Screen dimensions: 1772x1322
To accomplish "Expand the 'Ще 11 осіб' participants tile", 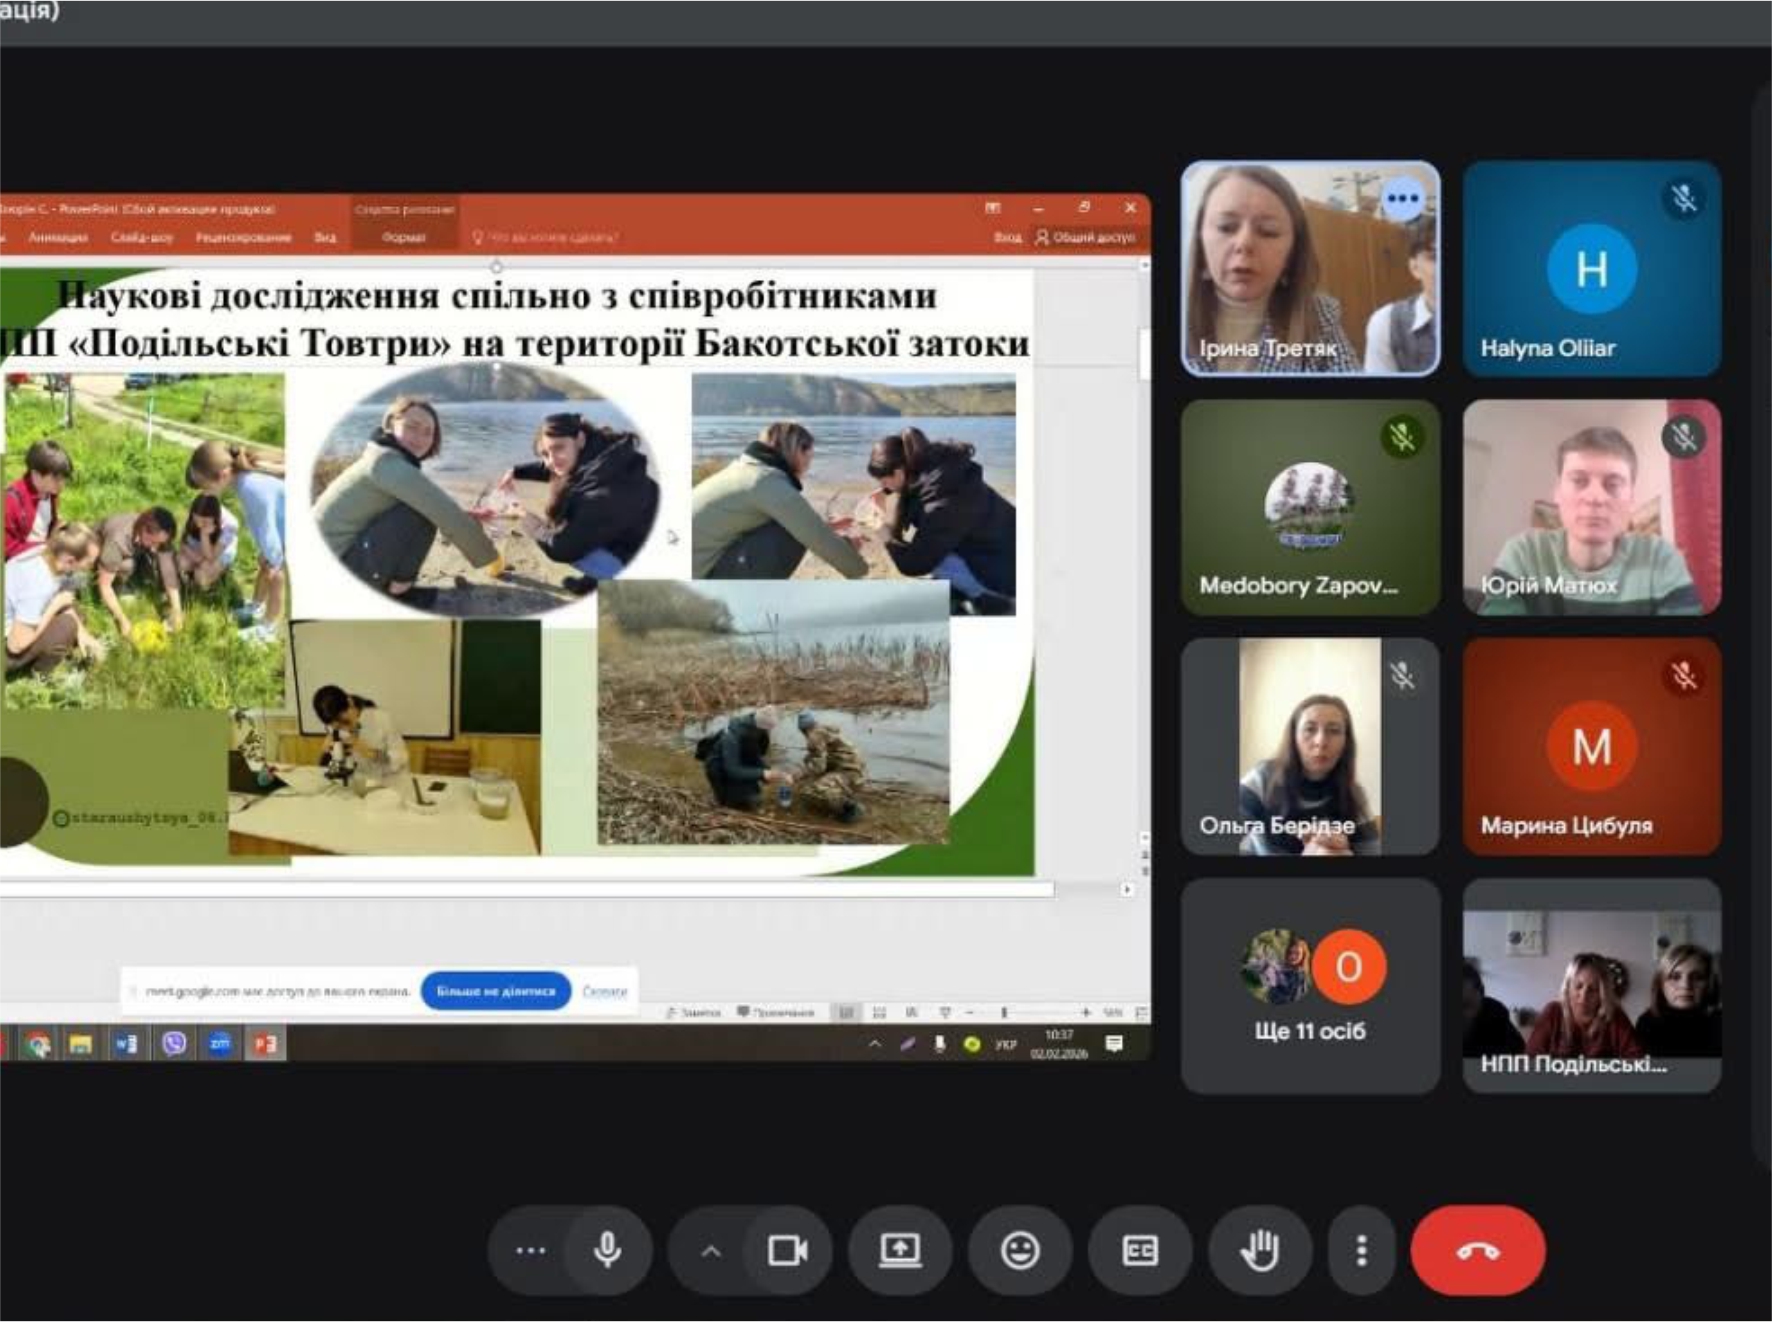I will point(1310,985).
